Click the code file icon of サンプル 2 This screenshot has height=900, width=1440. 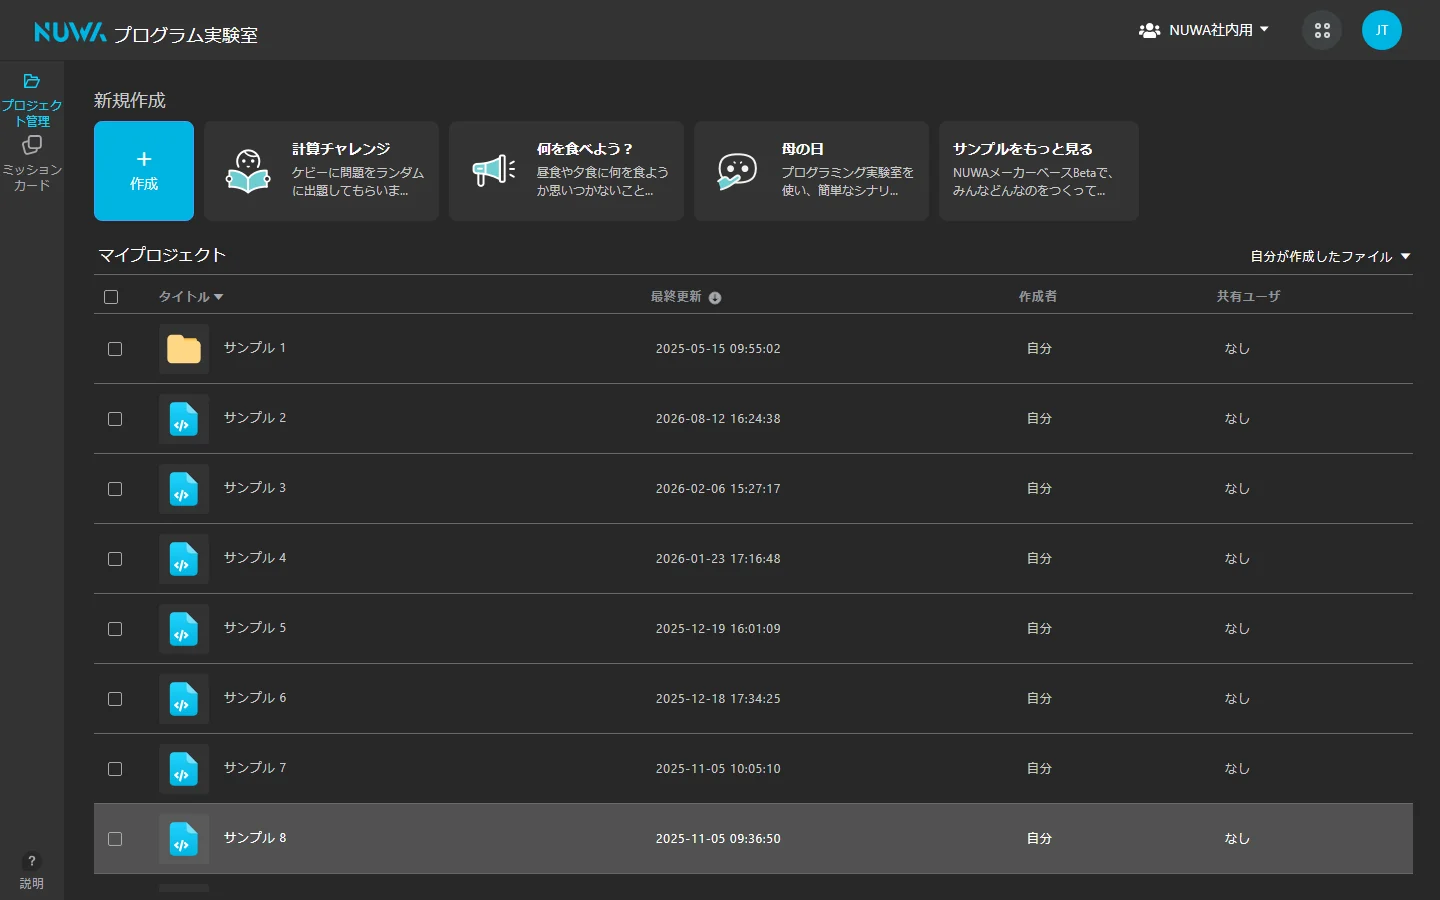coord(184,419)
